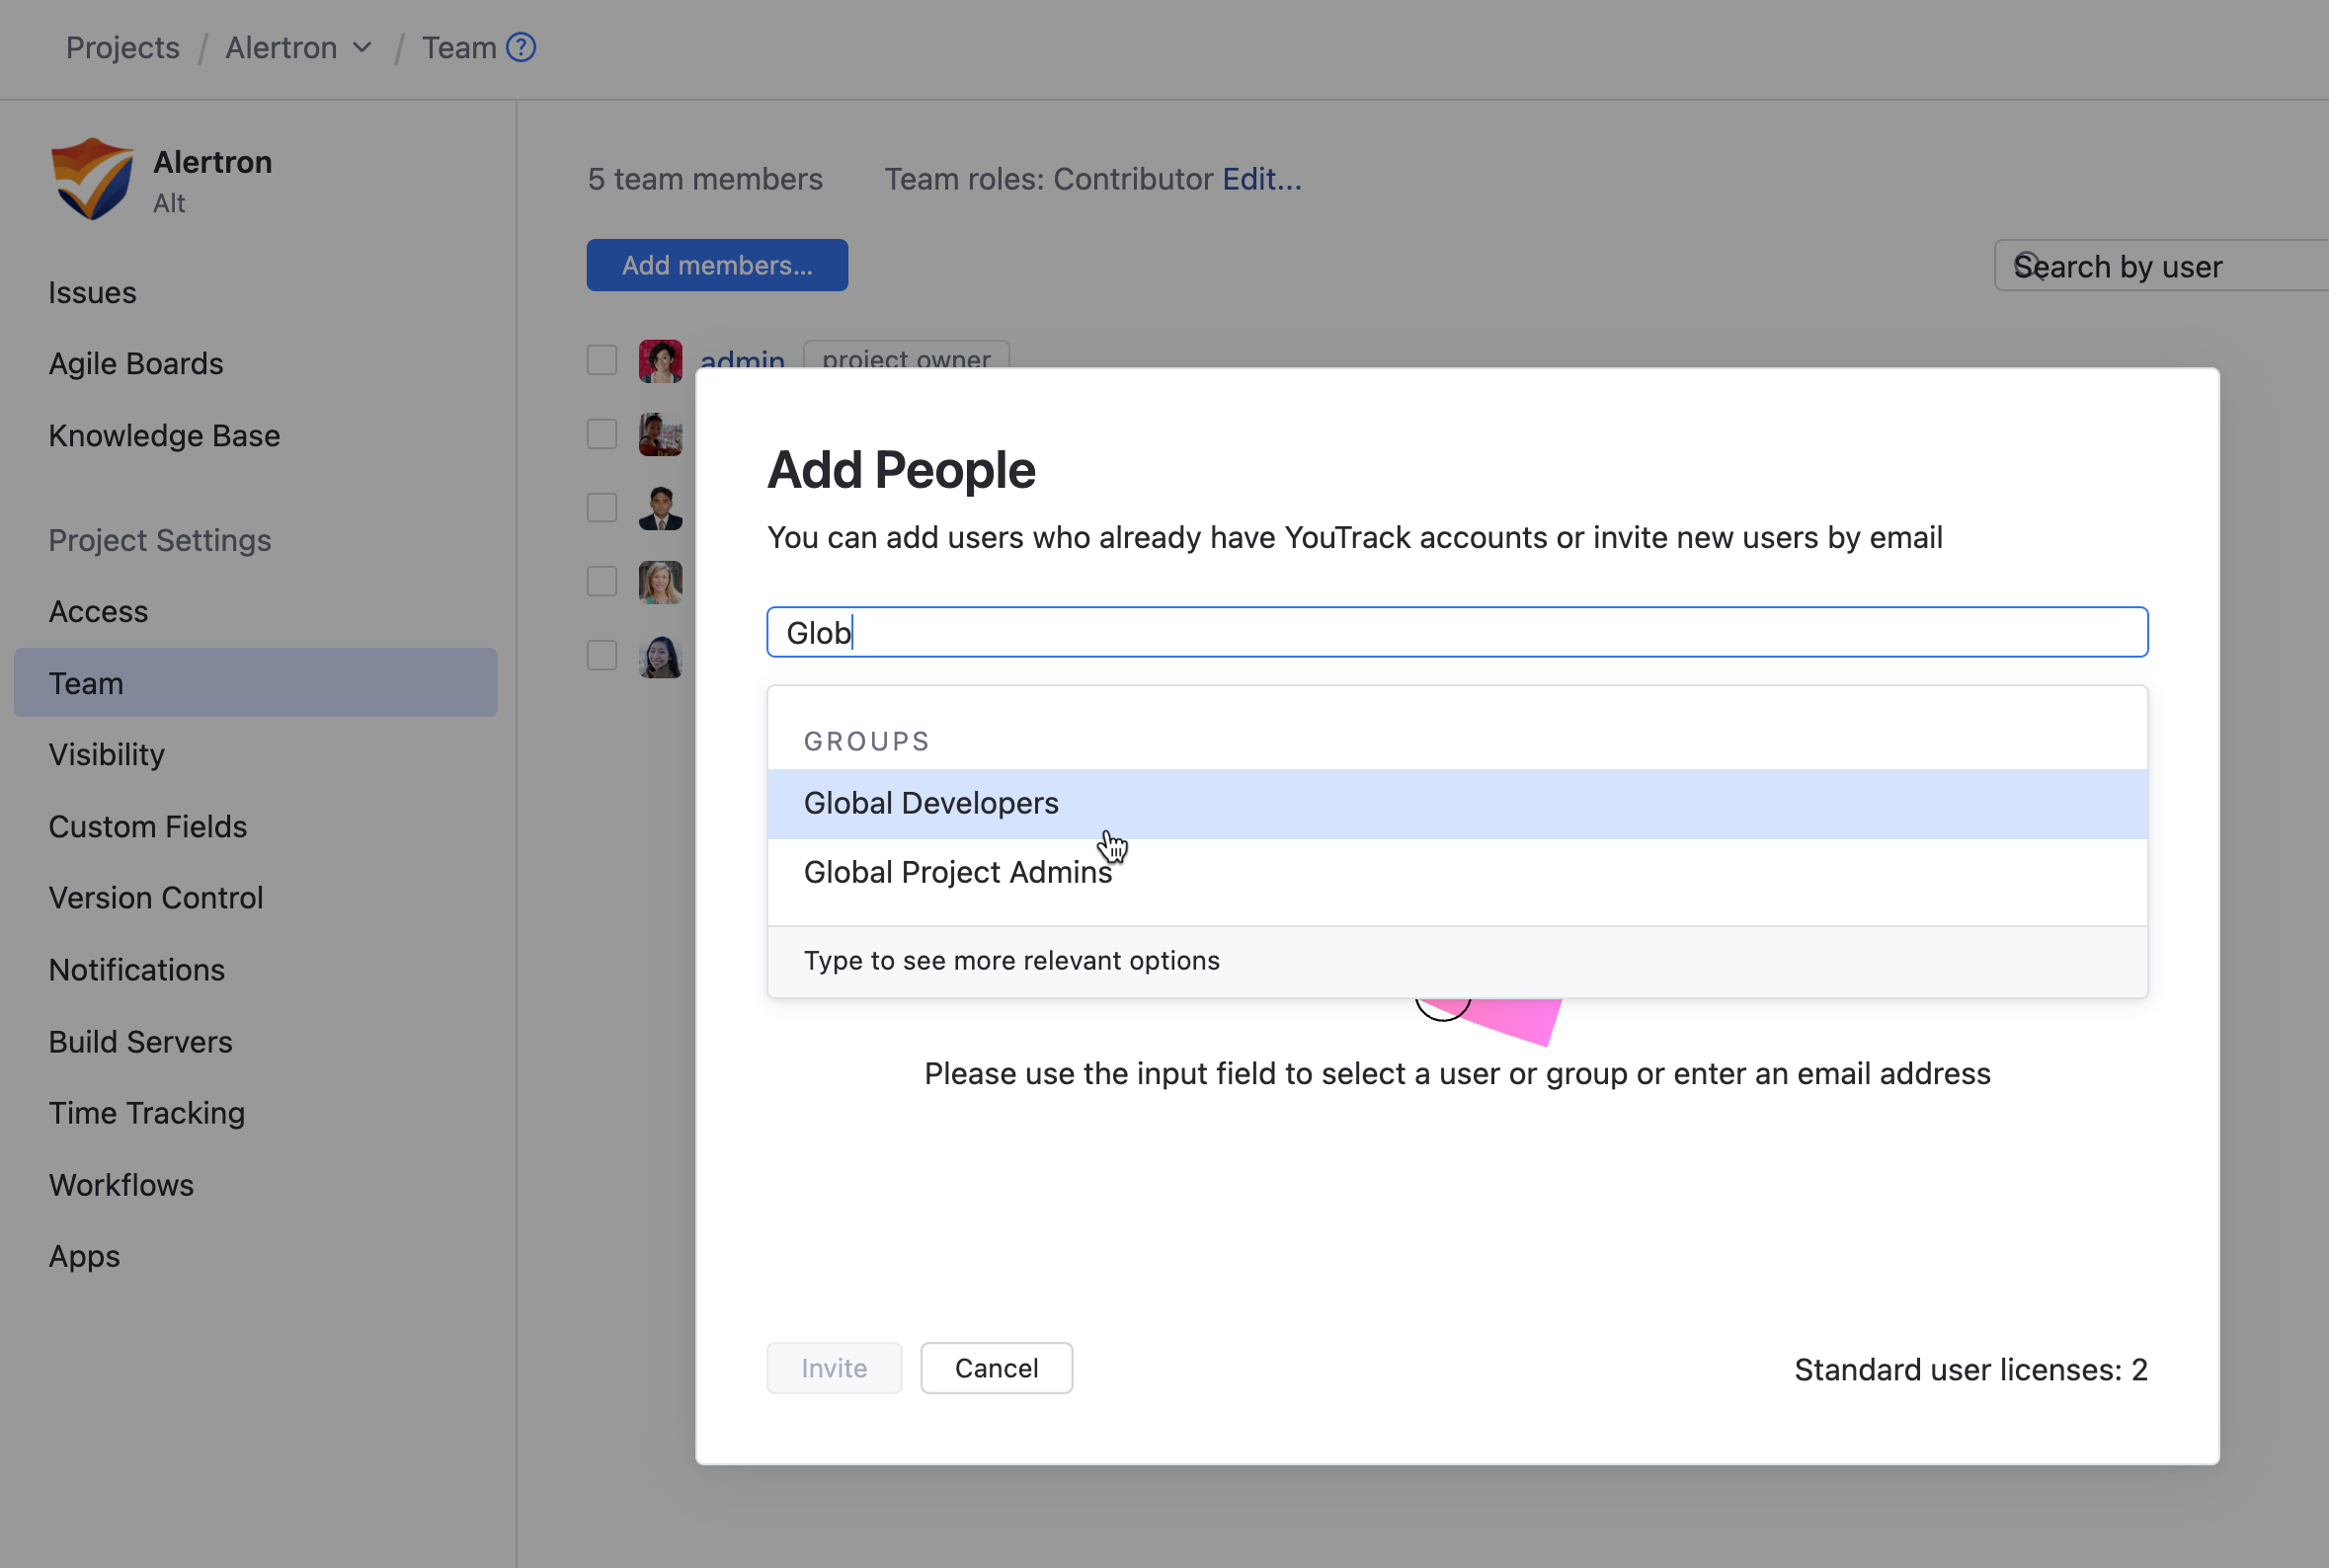
Task: Click the search magnifier in Search by user
Action: coord(2027,266)
